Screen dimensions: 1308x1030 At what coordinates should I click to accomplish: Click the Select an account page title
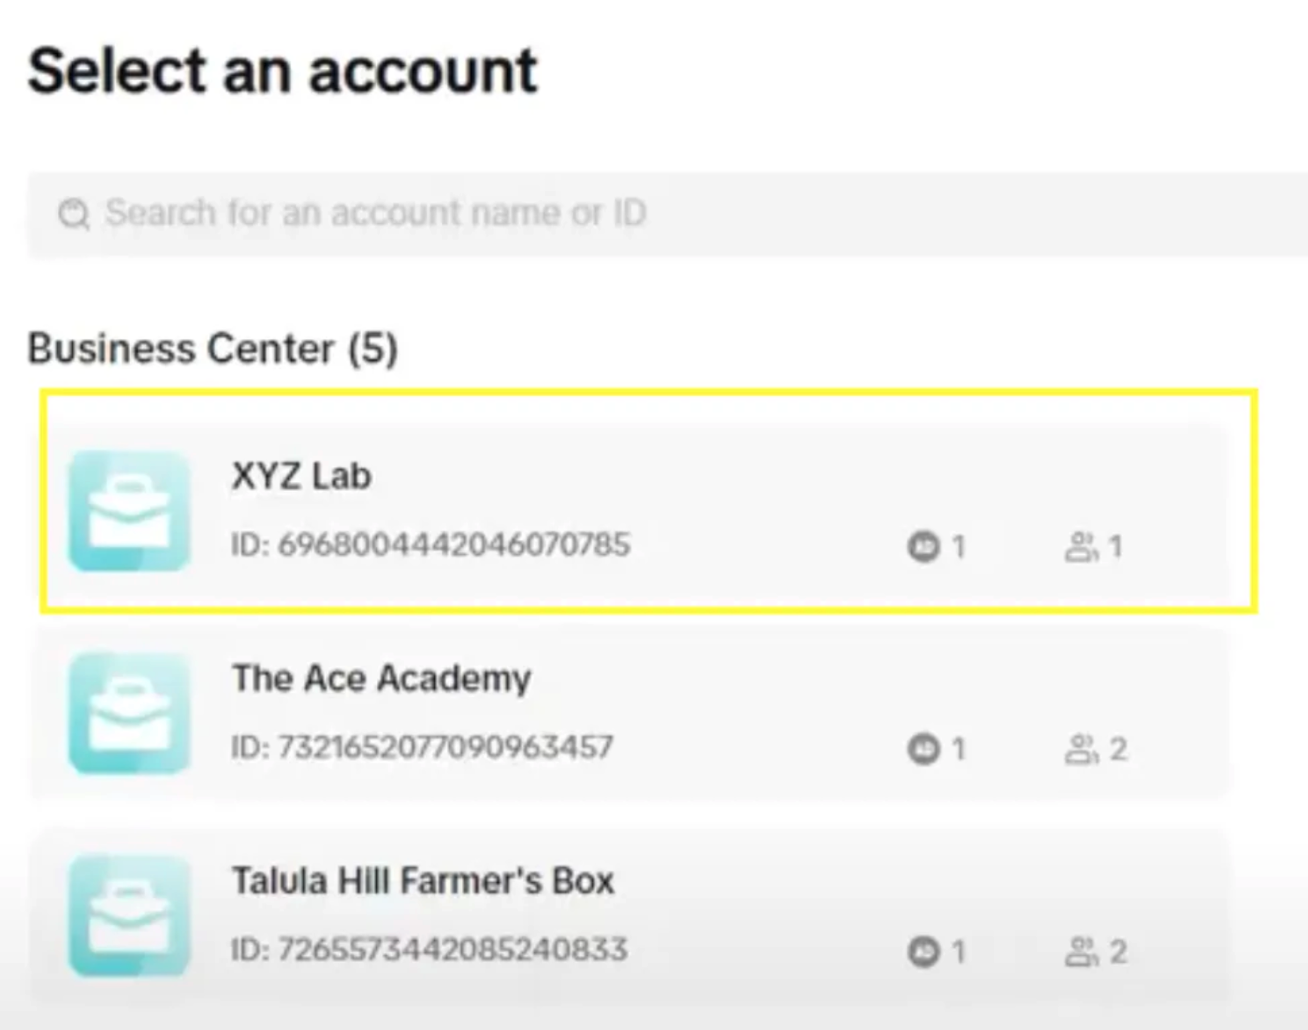[283, 71]
